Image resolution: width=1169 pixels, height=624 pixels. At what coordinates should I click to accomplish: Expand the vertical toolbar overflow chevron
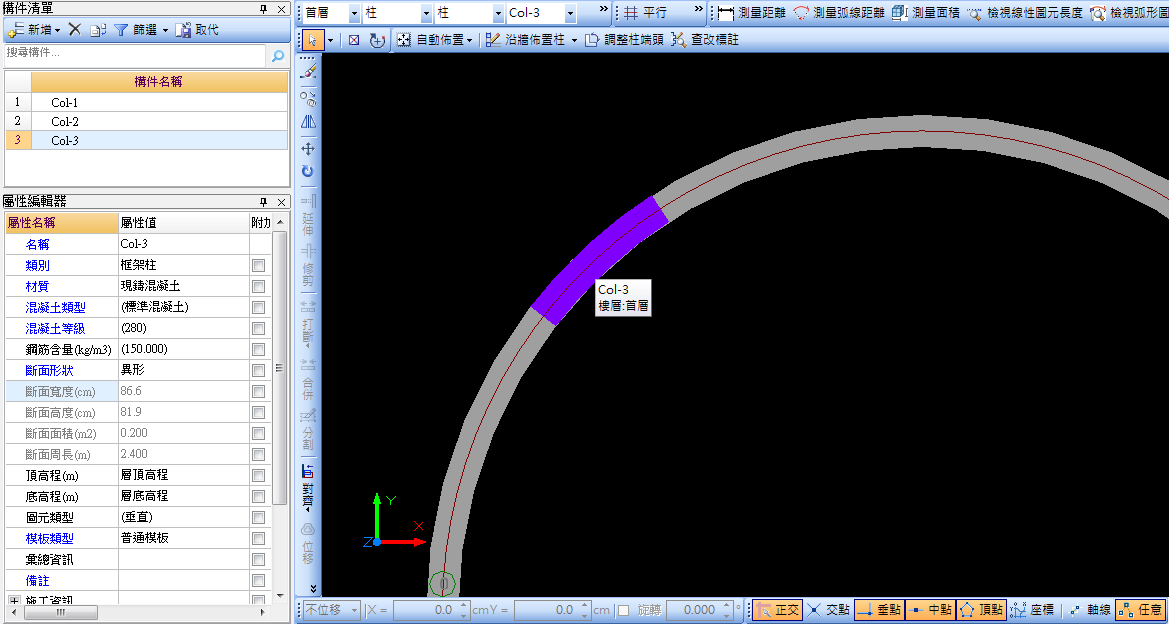tap(313, 589)
